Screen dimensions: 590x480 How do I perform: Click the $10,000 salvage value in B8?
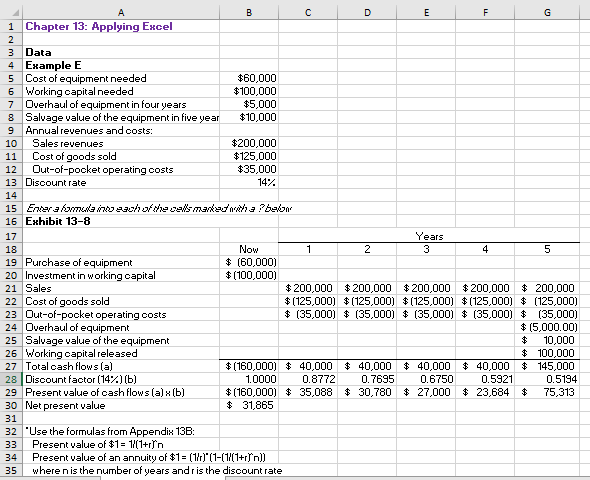[x=249, y=117]
